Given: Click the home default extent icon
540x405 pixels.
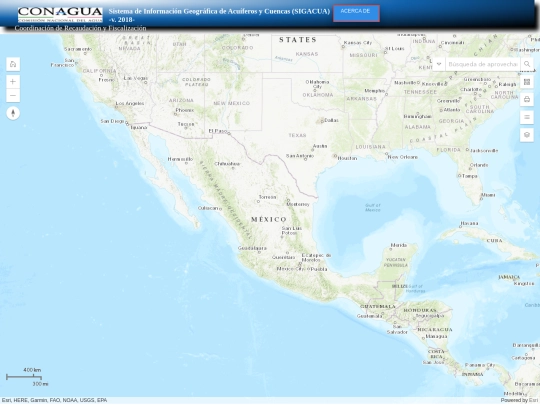Looking at the screenshot, I should (13, 64).
